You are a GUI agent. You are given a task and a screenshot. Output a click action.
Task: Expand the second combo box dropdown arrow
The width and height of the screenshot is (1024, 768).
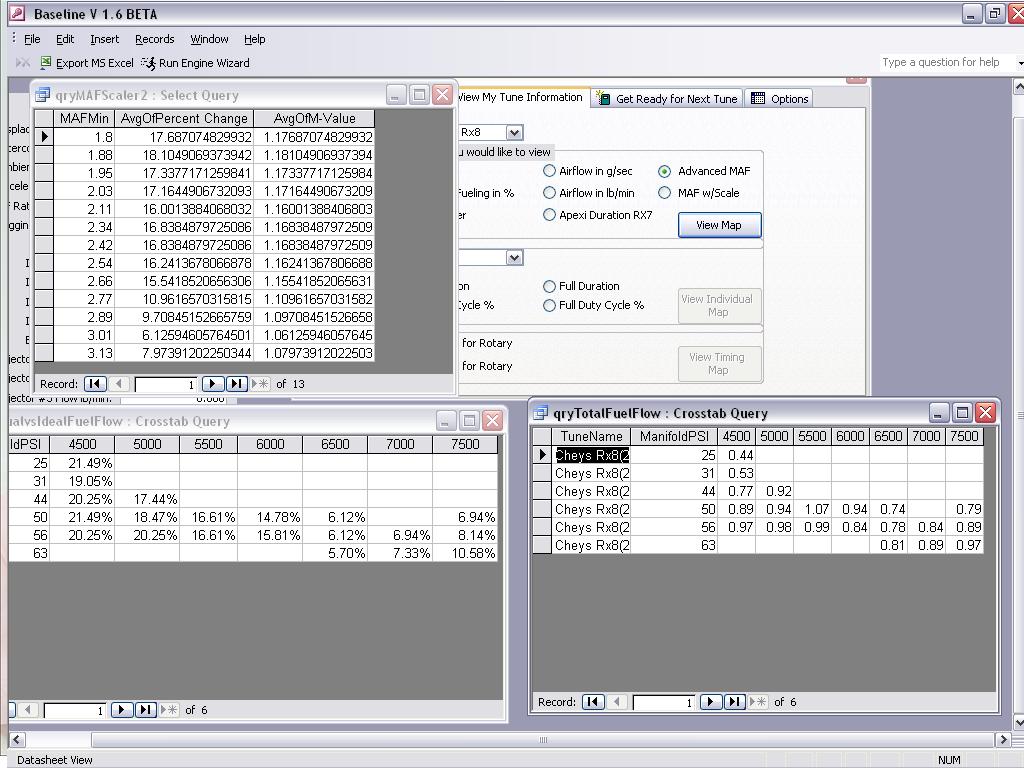pyautogui.click(x=514, y=258)
